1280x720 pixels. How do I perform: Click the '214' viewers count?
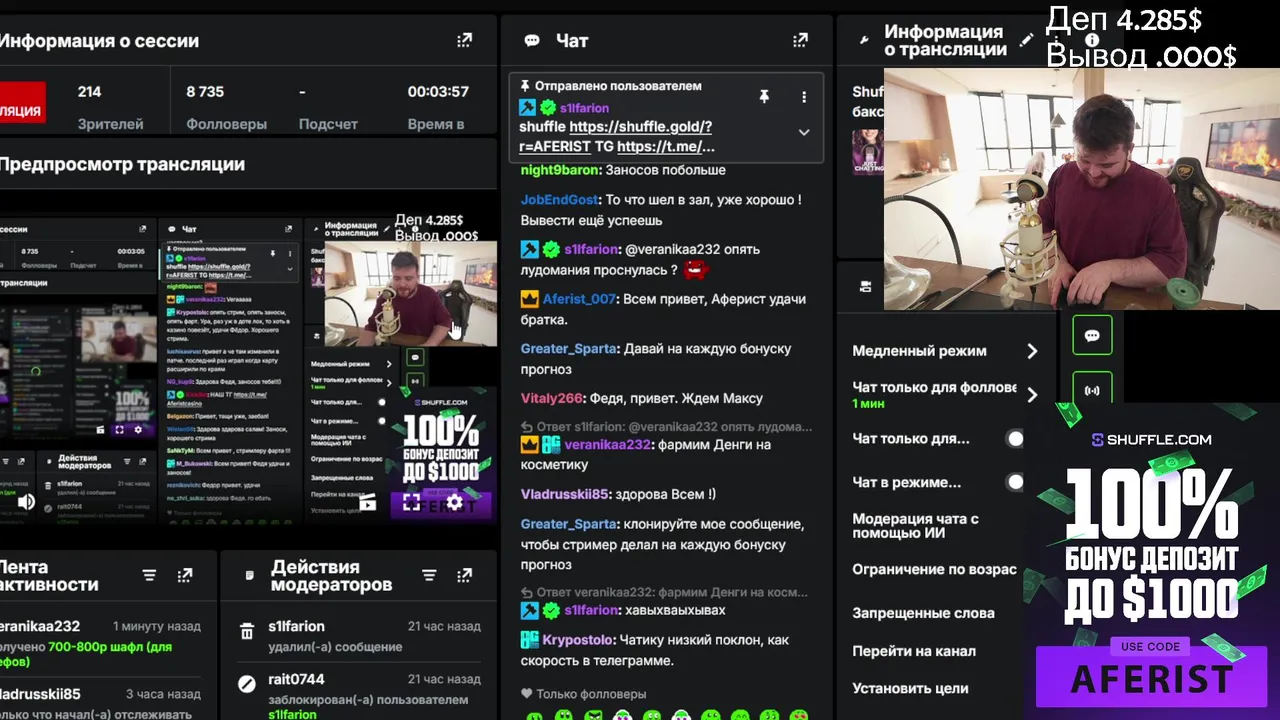click(89, 91)
